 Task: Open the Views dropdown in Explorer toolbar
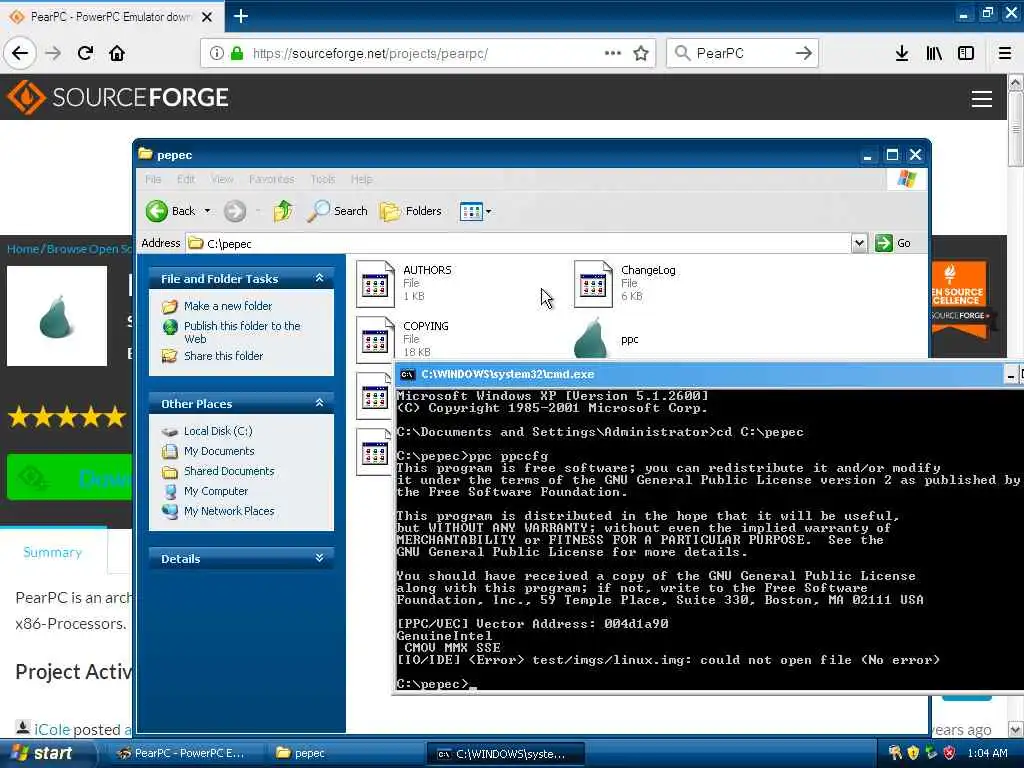pos(475,211)
